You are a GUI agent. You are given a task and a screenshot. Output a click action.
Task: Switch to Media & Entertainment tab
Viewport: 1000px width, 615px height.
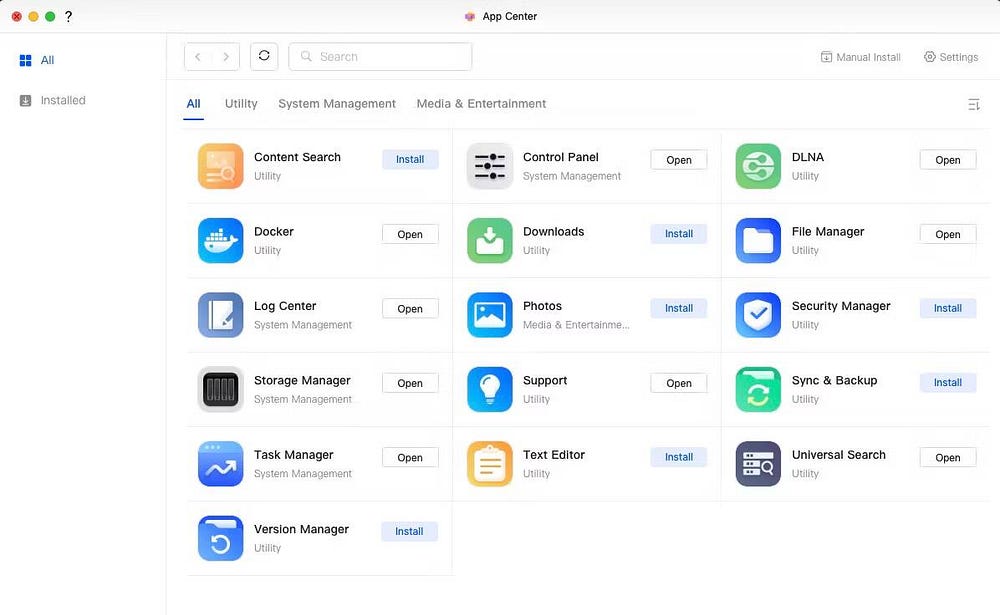[x=482, y=103]
